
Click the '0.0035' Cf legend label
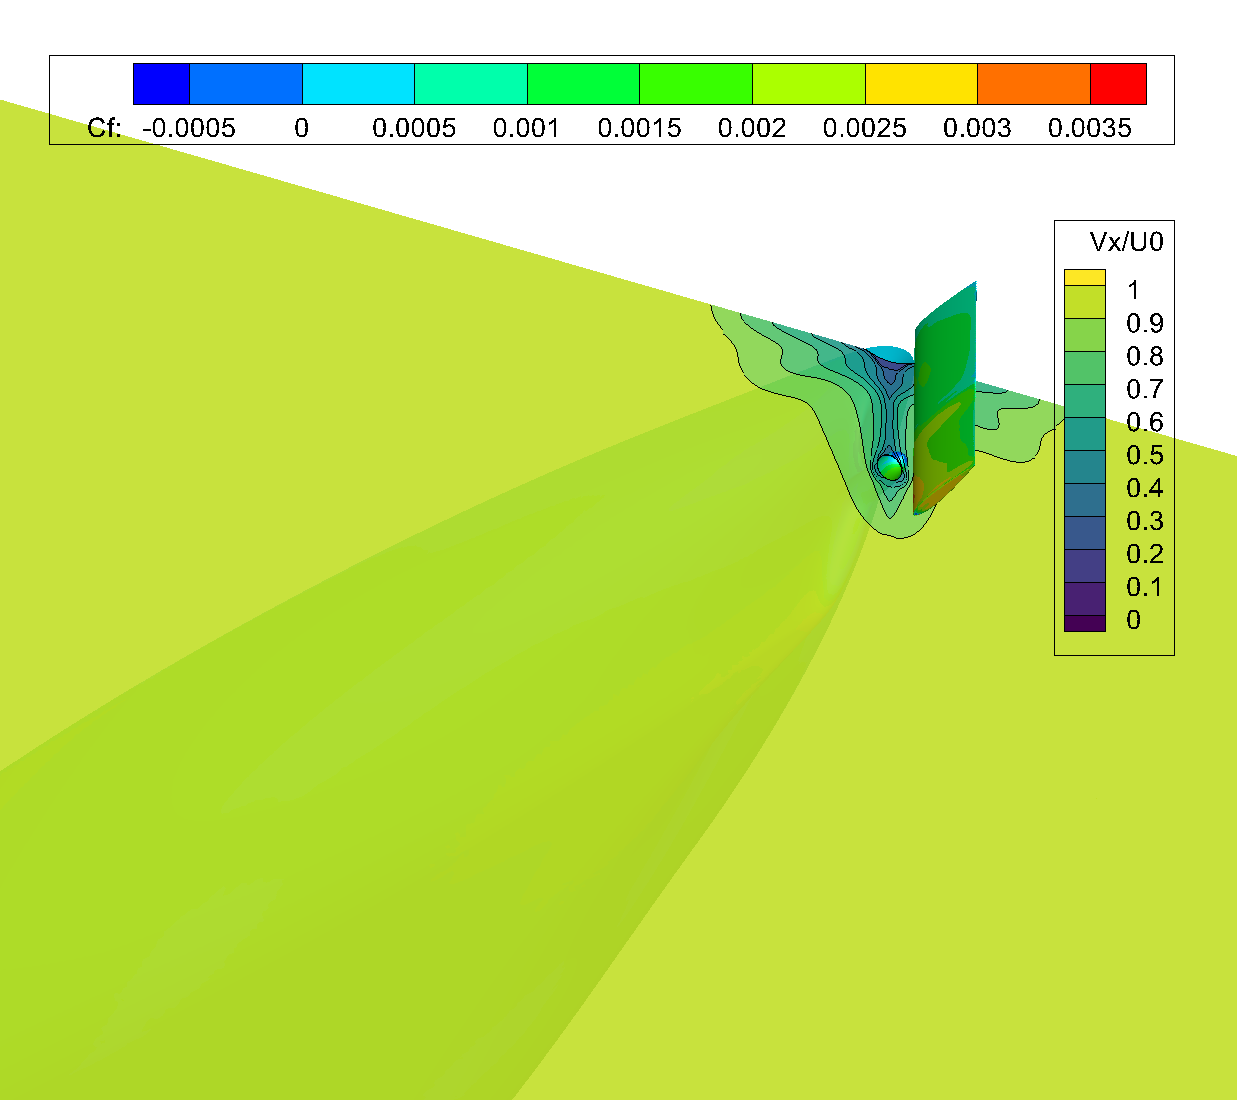coord(1090,128)
